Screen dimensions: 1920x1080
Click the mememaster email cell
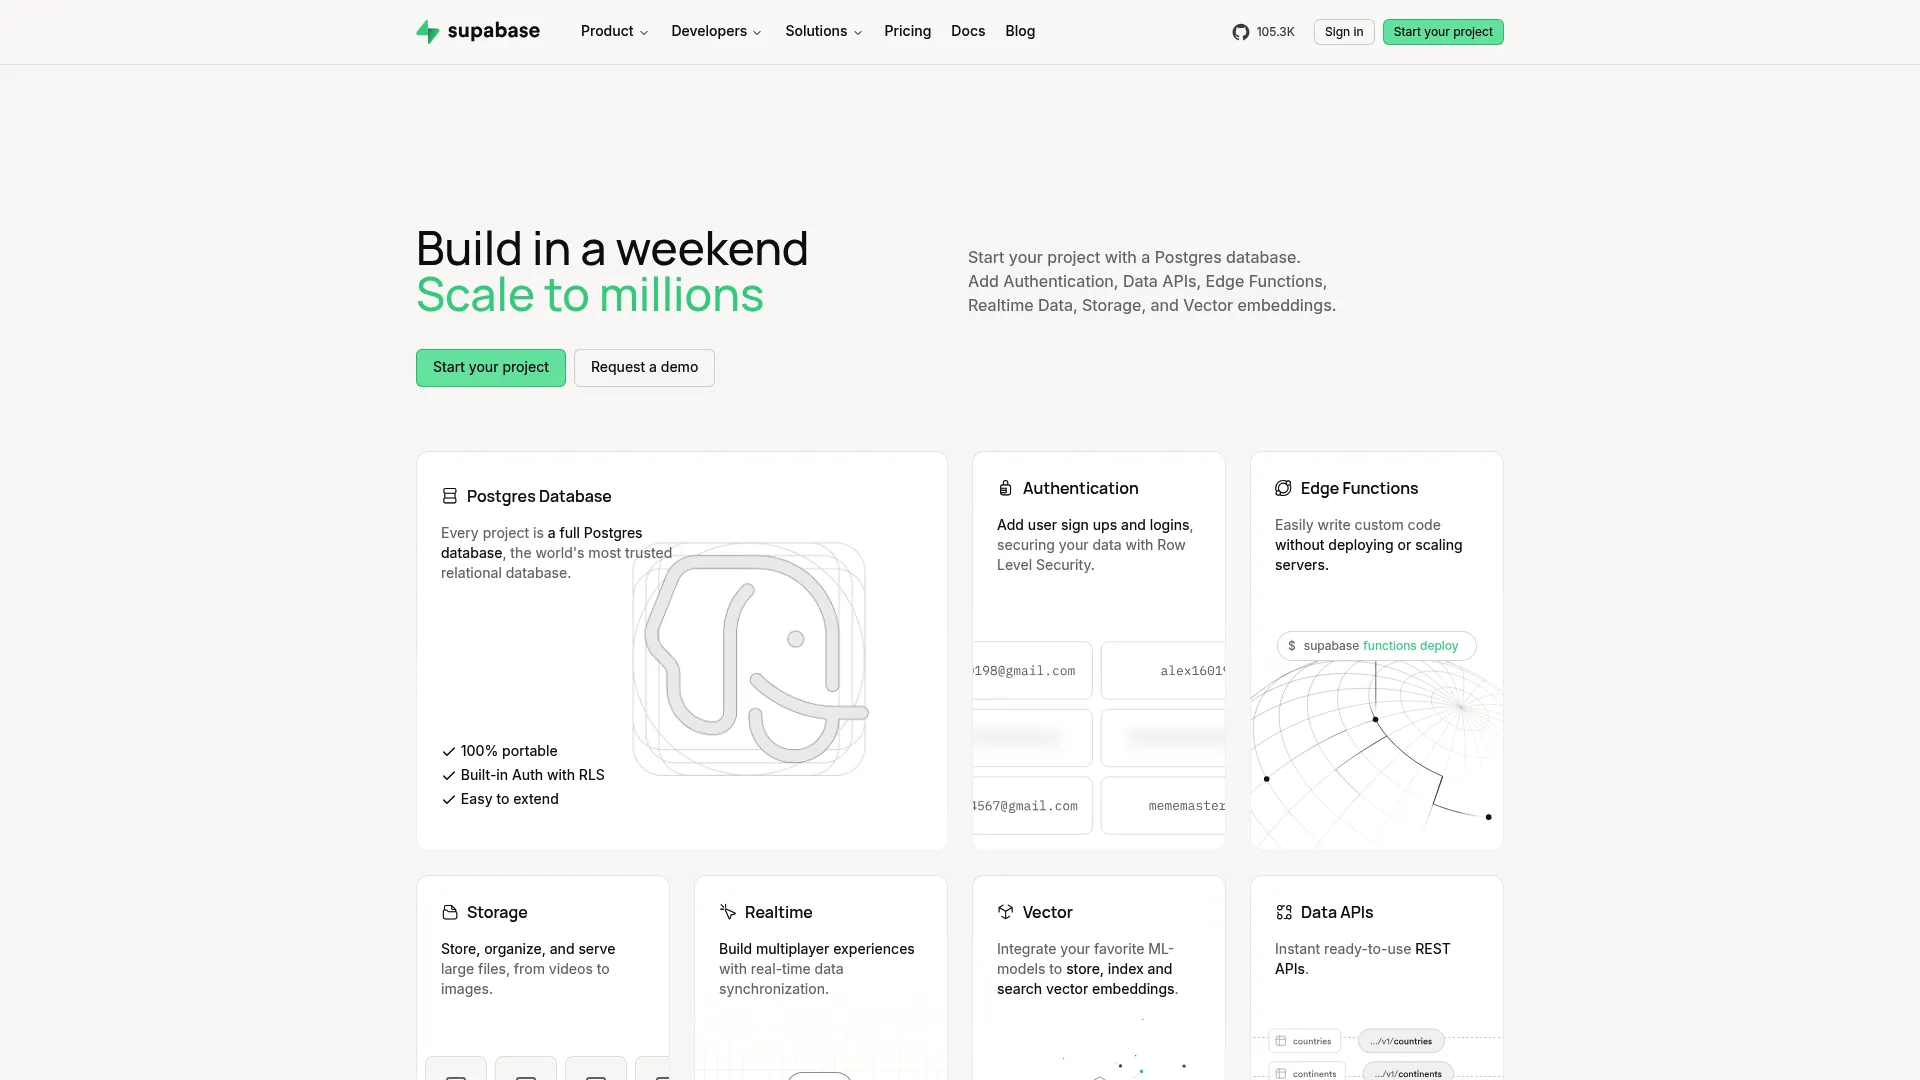pos(1163,806)
